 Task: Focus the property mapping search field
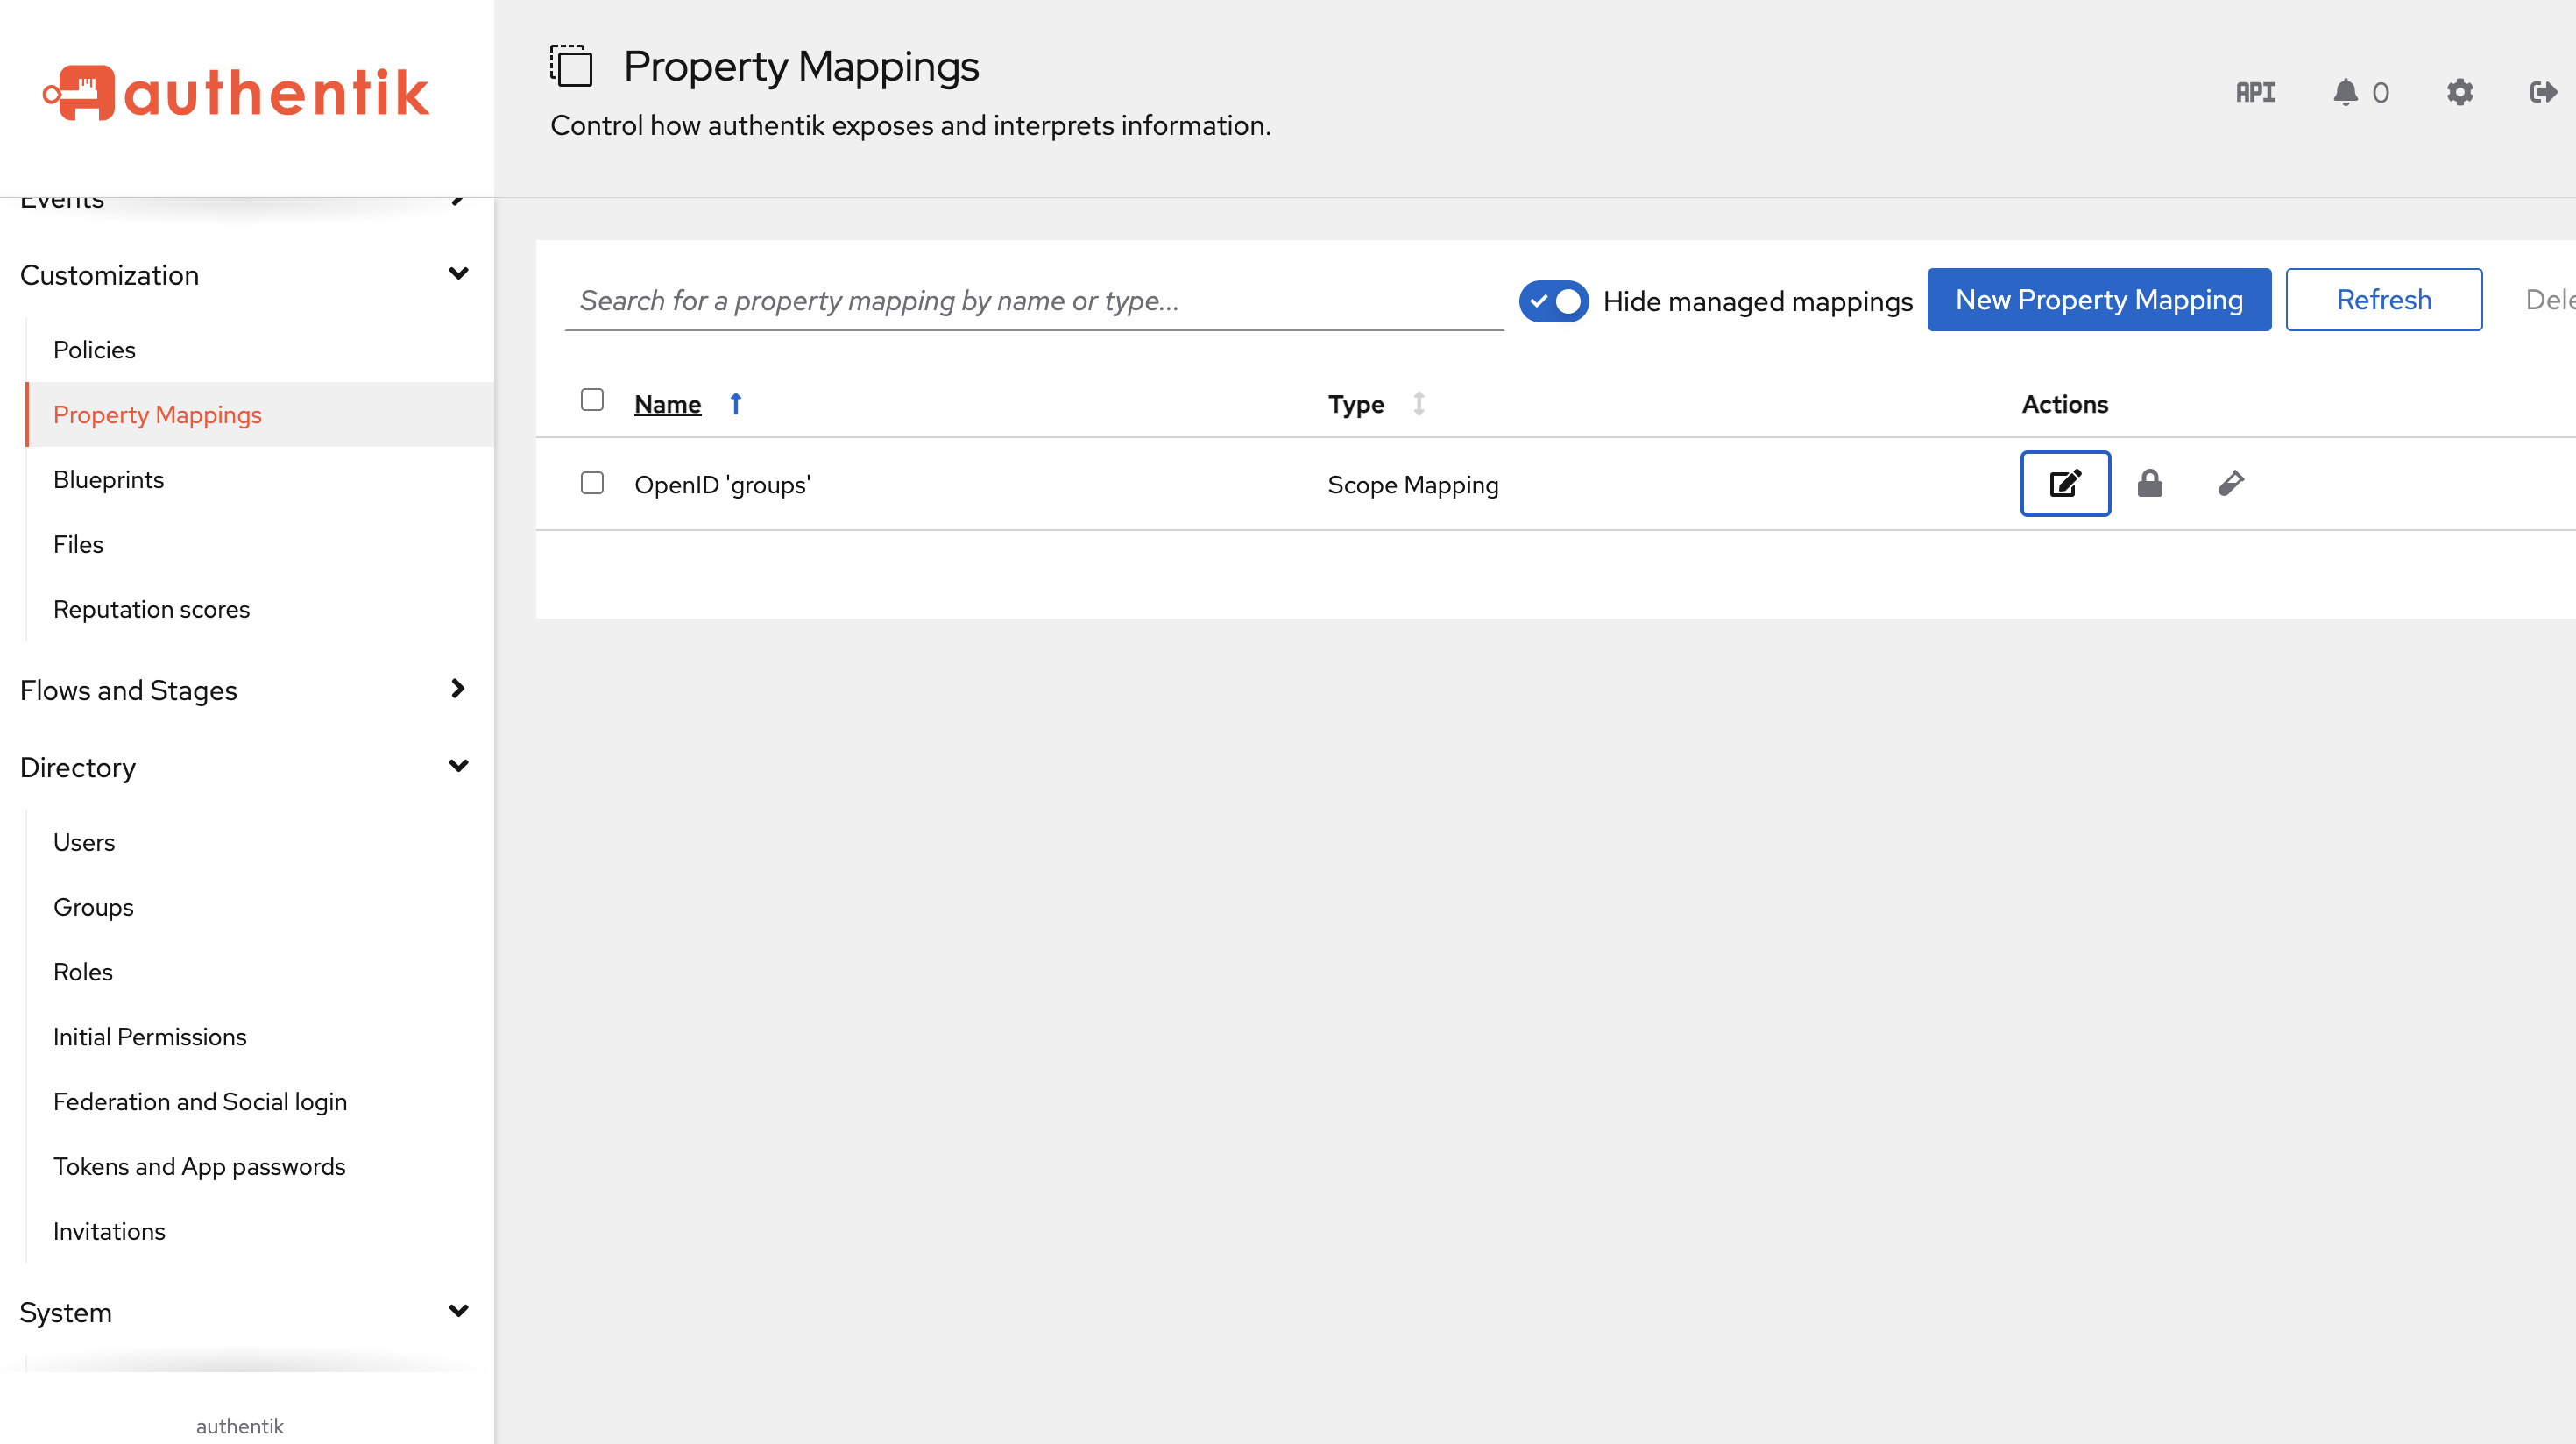(x=1034, y=301)
